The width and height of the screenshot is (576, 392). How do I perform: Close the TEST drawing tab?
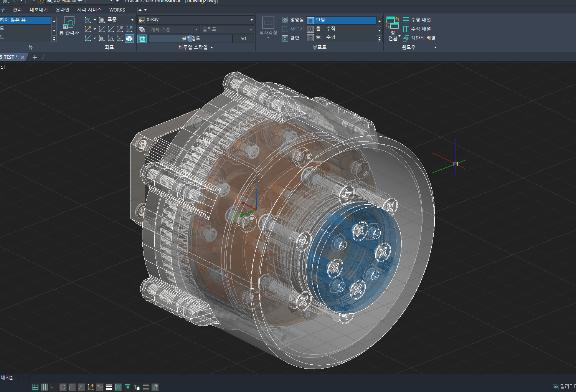22,57
